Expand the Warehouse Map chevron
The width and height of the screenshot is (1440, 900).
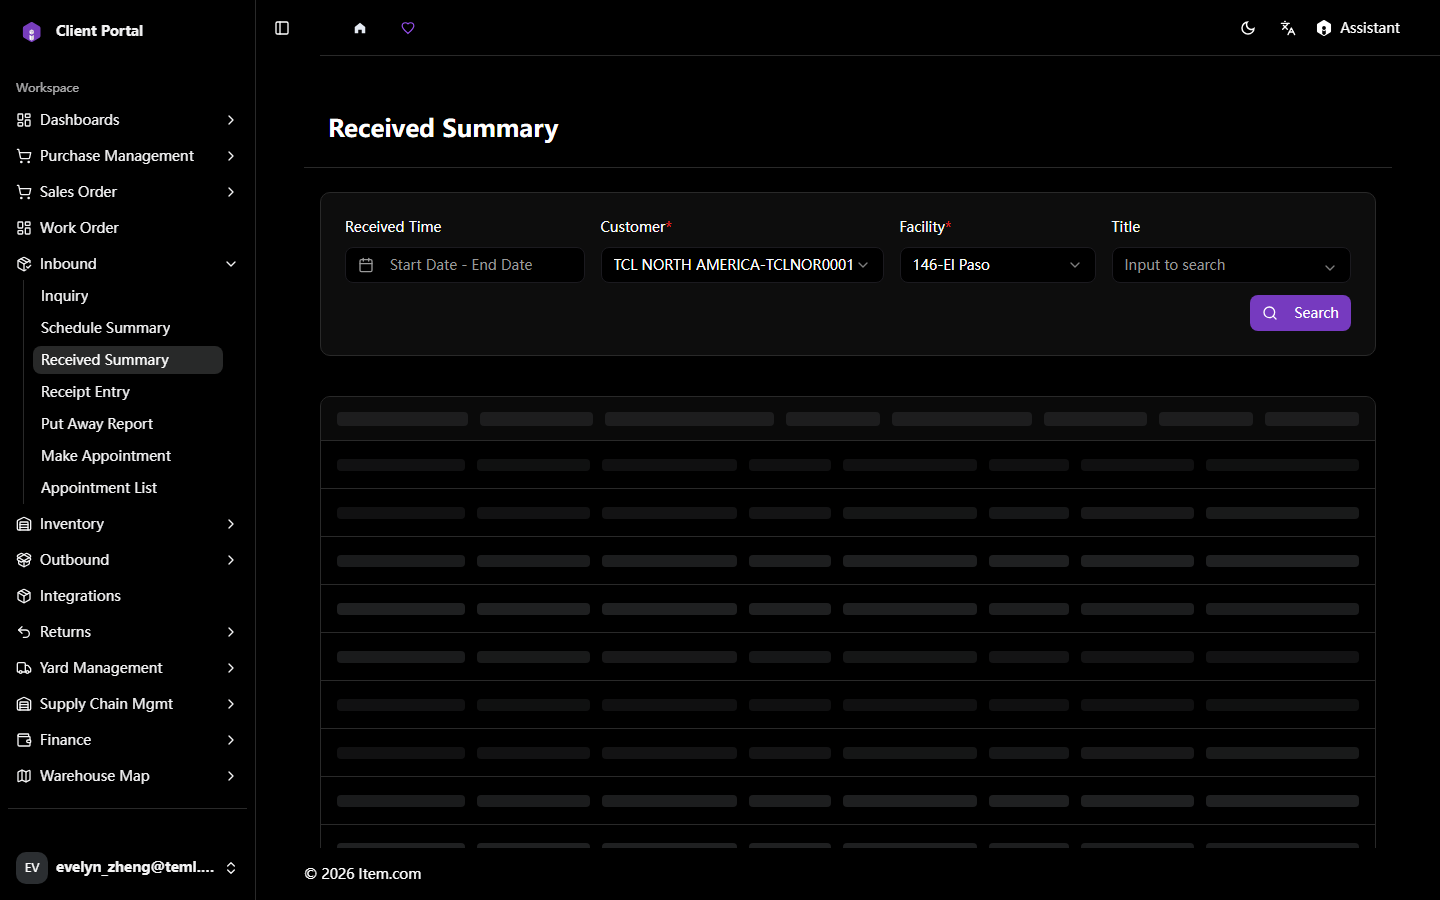(x=231, y=776)
